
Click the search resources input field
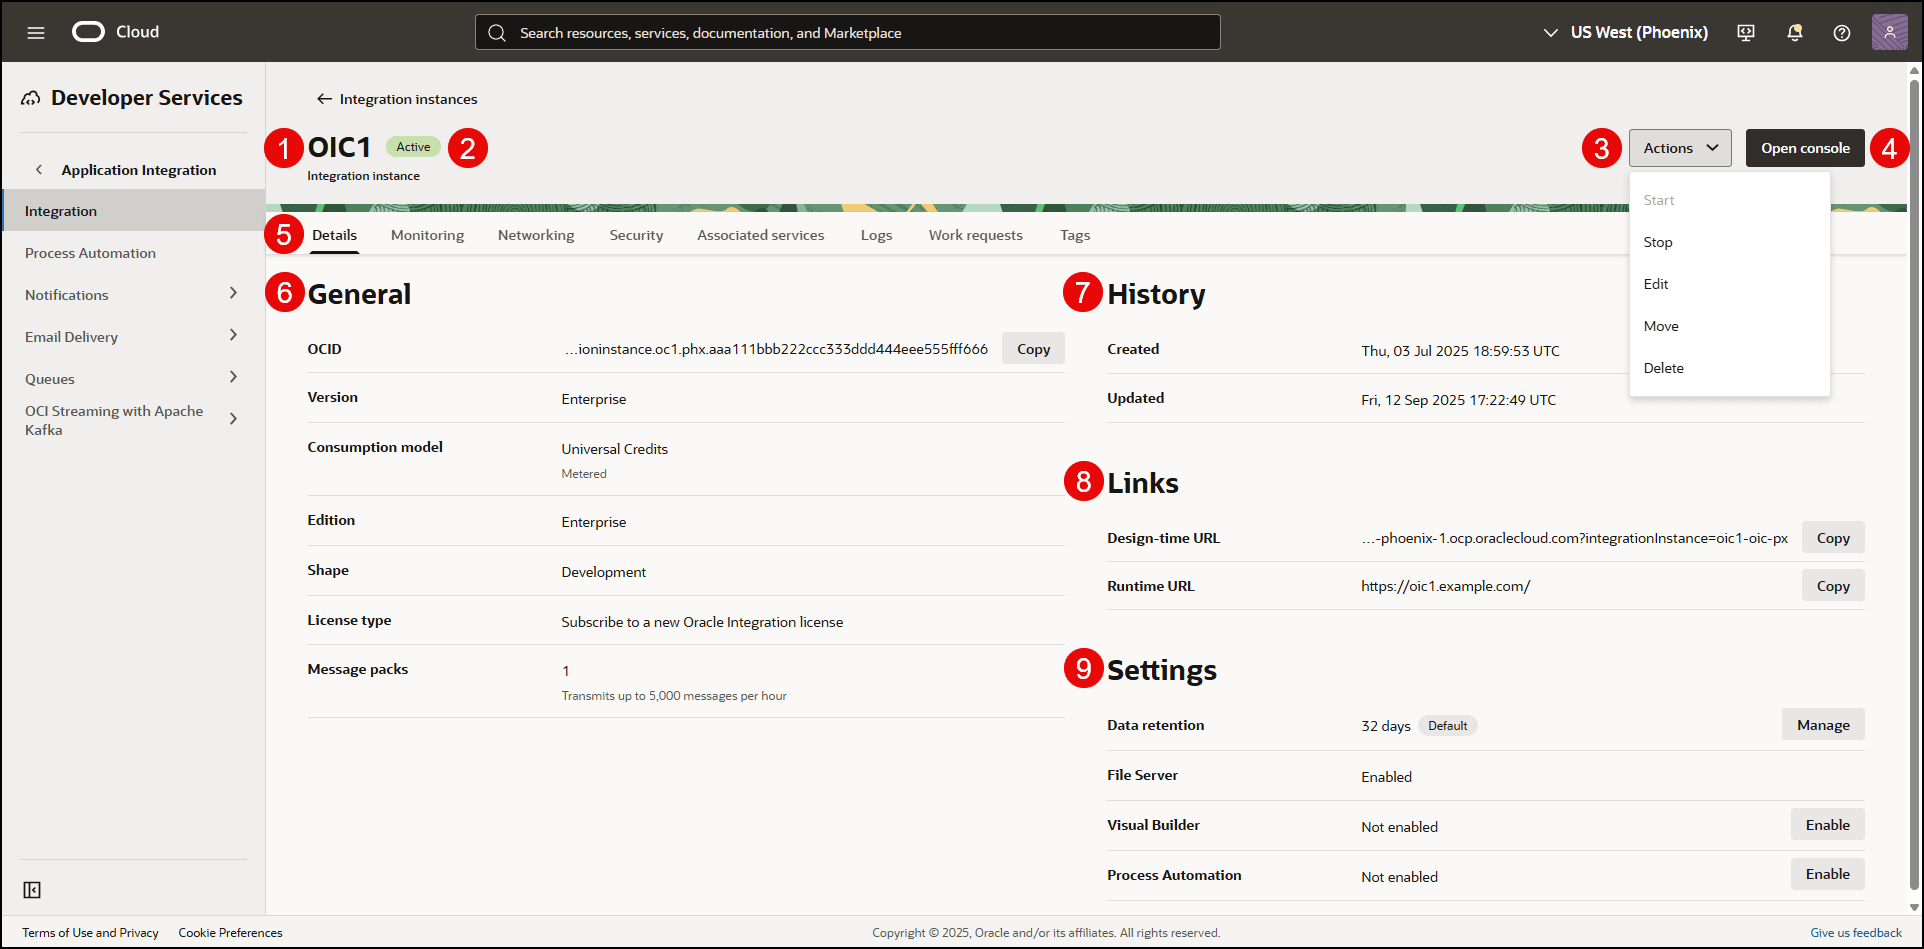coord(846,31)
